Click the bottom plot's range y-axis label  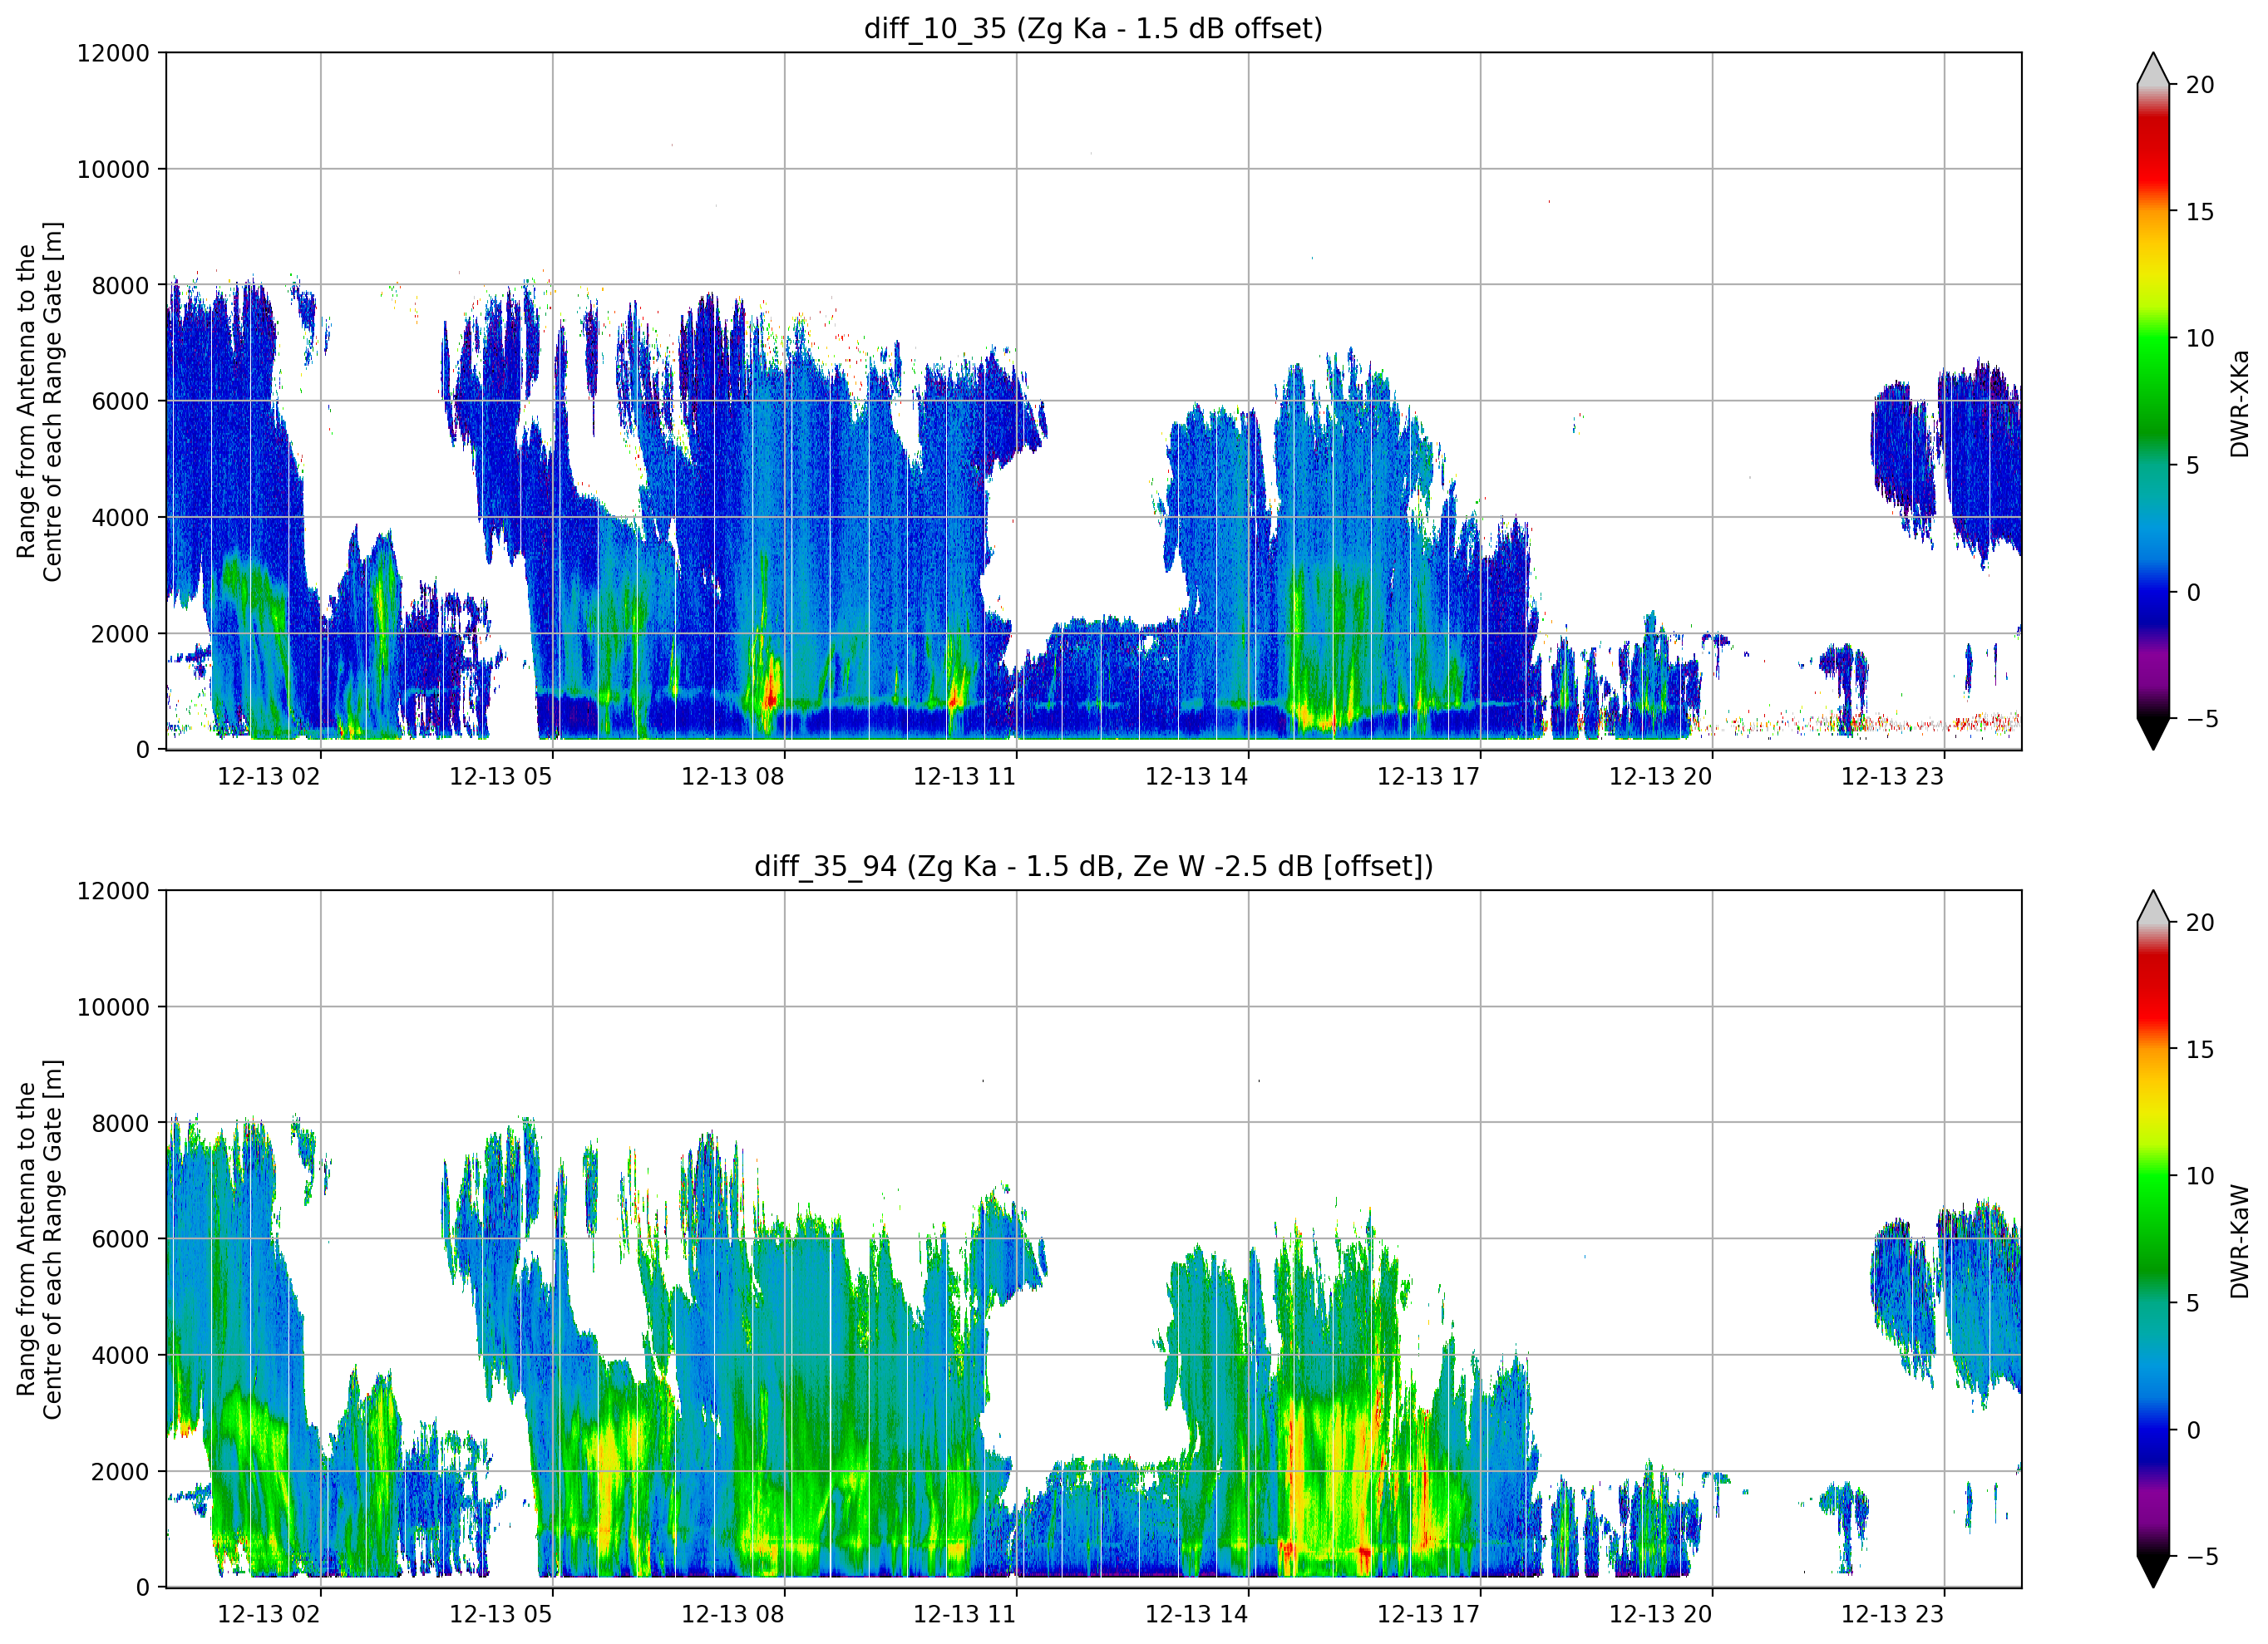[39, 1240]
